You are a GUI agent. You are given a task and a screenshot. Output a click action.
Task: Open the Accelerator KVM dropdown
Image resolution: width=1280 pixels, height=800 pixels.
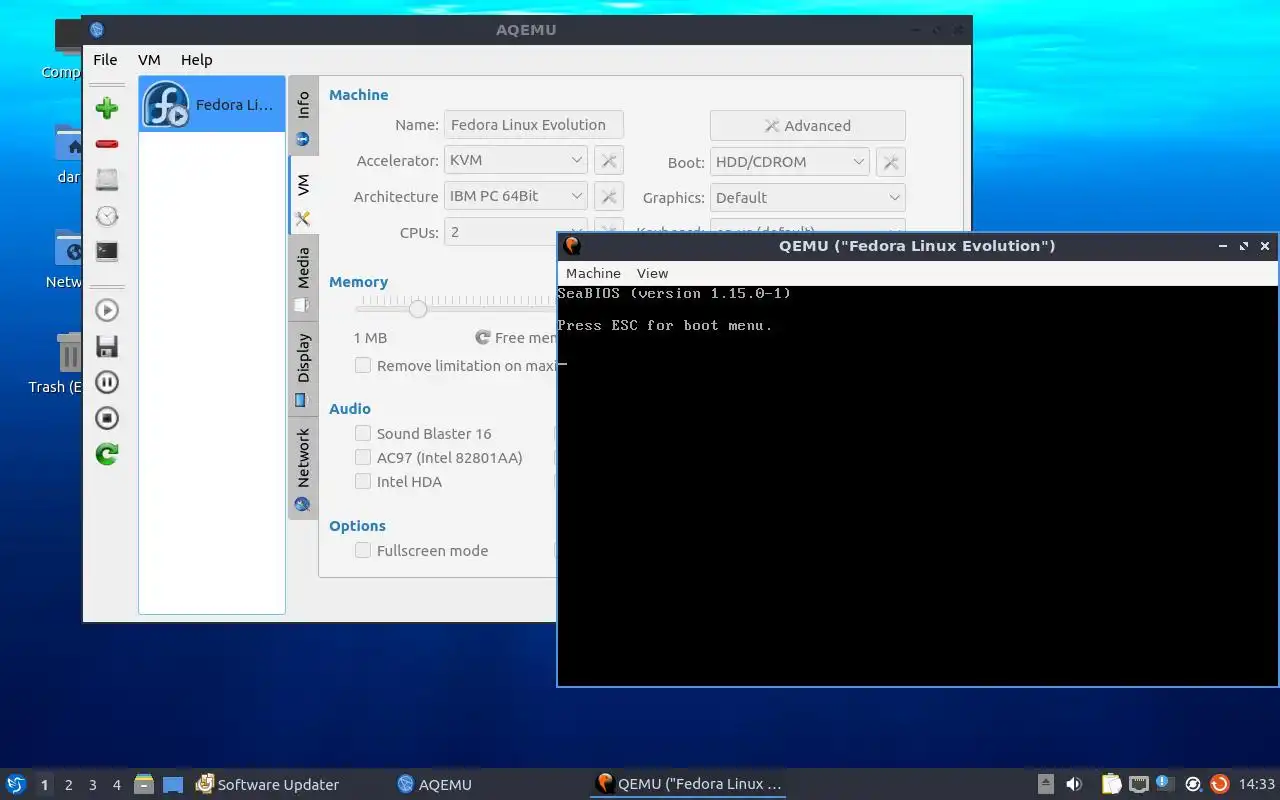coord(516,160)
